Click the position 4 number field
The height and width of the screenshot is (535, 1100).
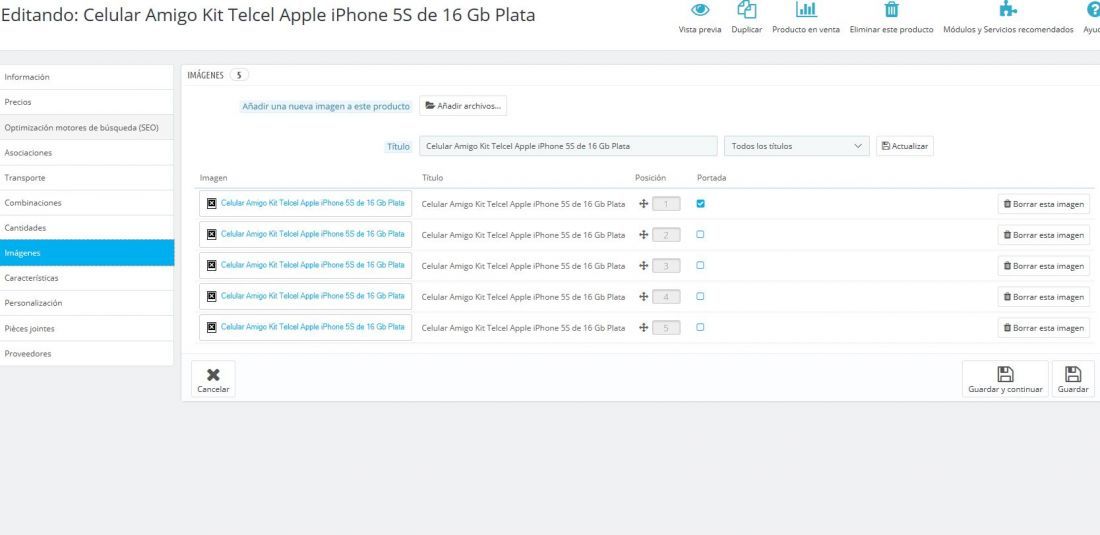[x=666, y=297]
